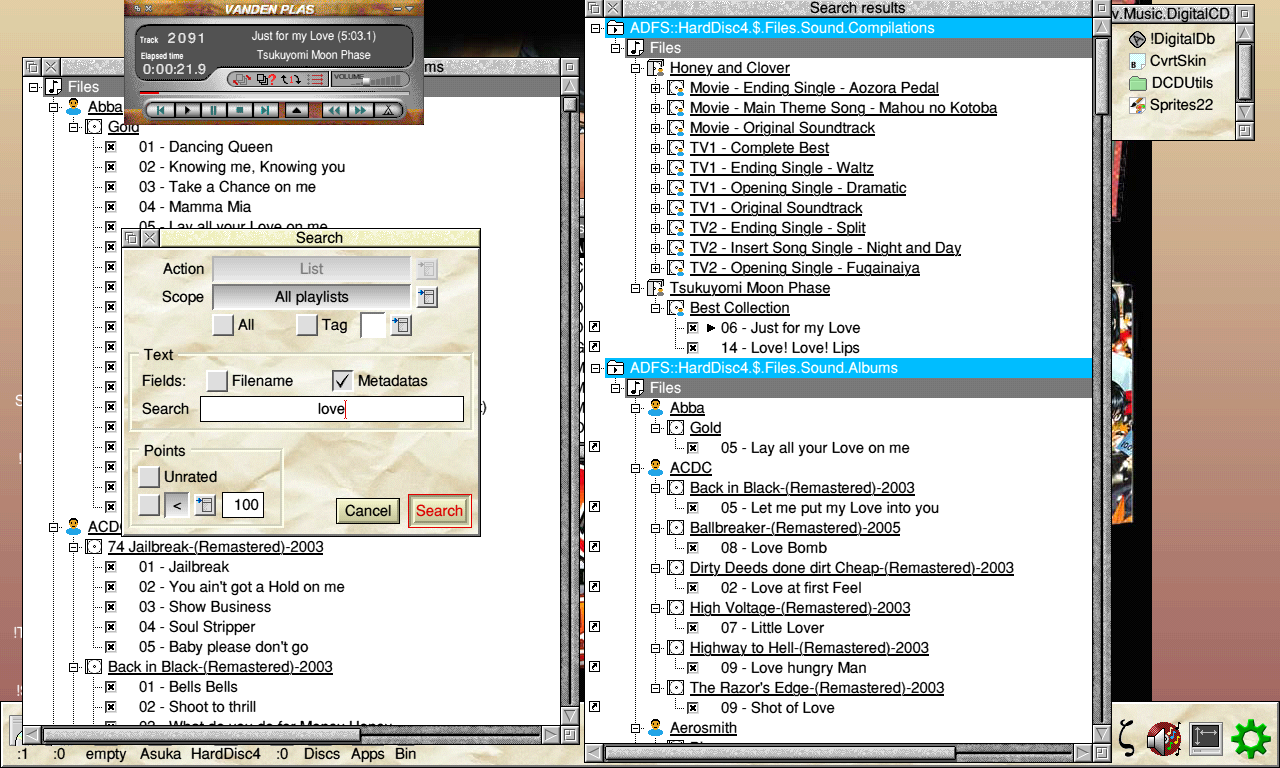Click the Apps item on the iconbar
Image resolution: width=1280 pixels, height=768 pixels.
coord(367,753)
